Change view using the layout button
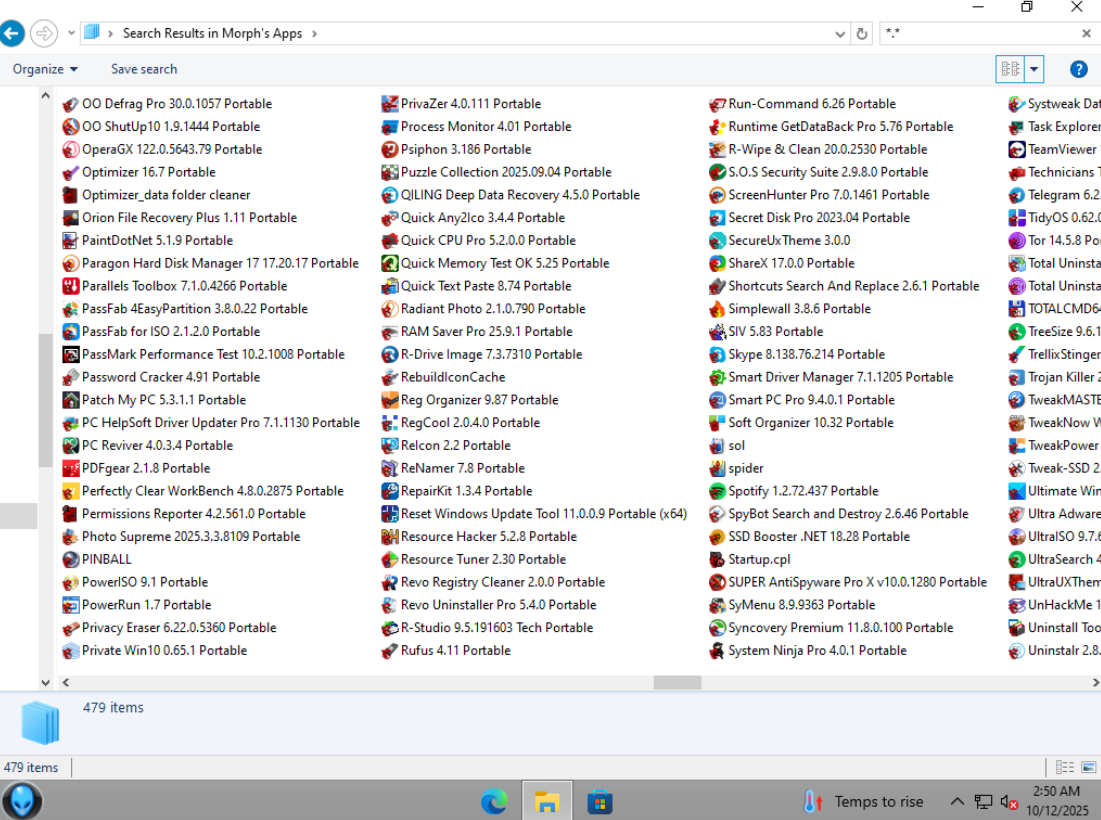This screenshot has width=1101, height=820. (x=1011, y=69)
